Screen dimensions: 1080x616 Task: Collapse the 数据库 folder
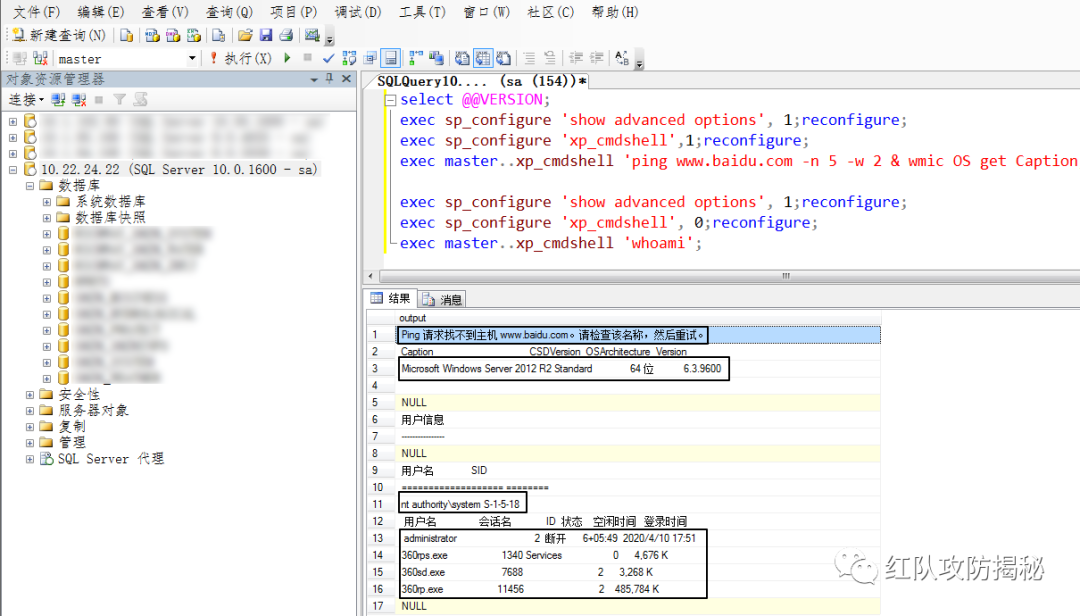point(30,185)
